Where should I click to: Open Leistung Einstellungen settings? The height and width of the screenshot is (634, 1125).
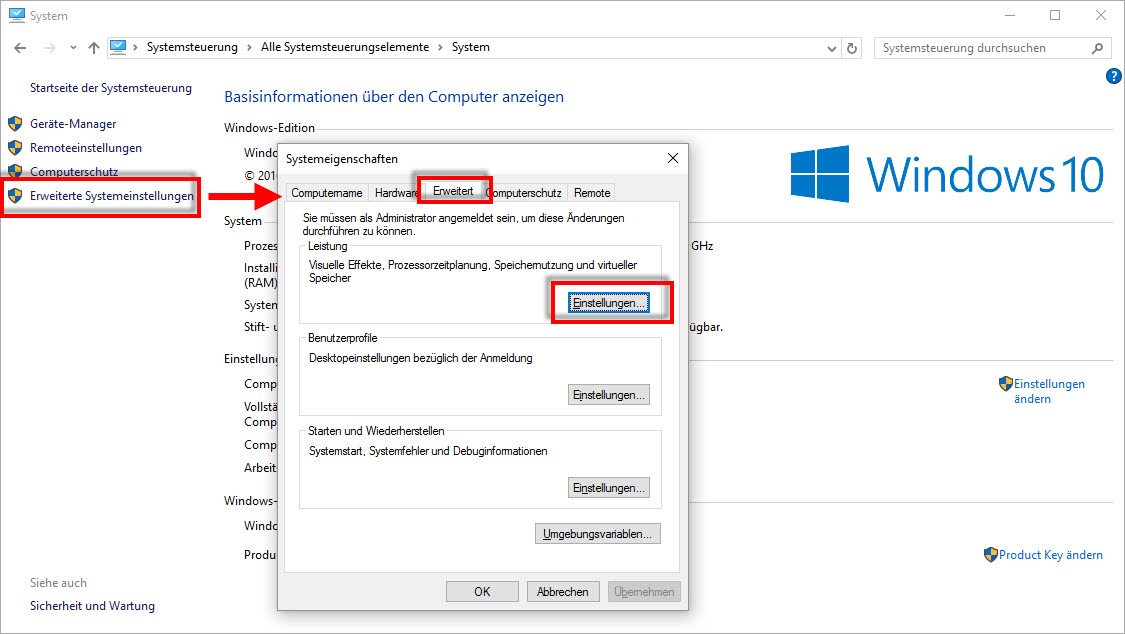pos(610,301)
